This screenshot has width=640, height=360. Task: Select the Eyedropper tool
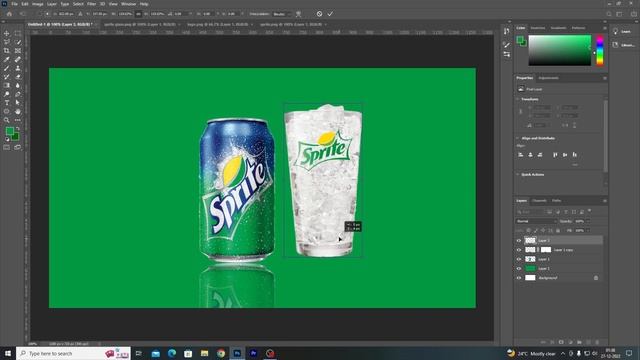pyautogui.click(x=7, y=60)
